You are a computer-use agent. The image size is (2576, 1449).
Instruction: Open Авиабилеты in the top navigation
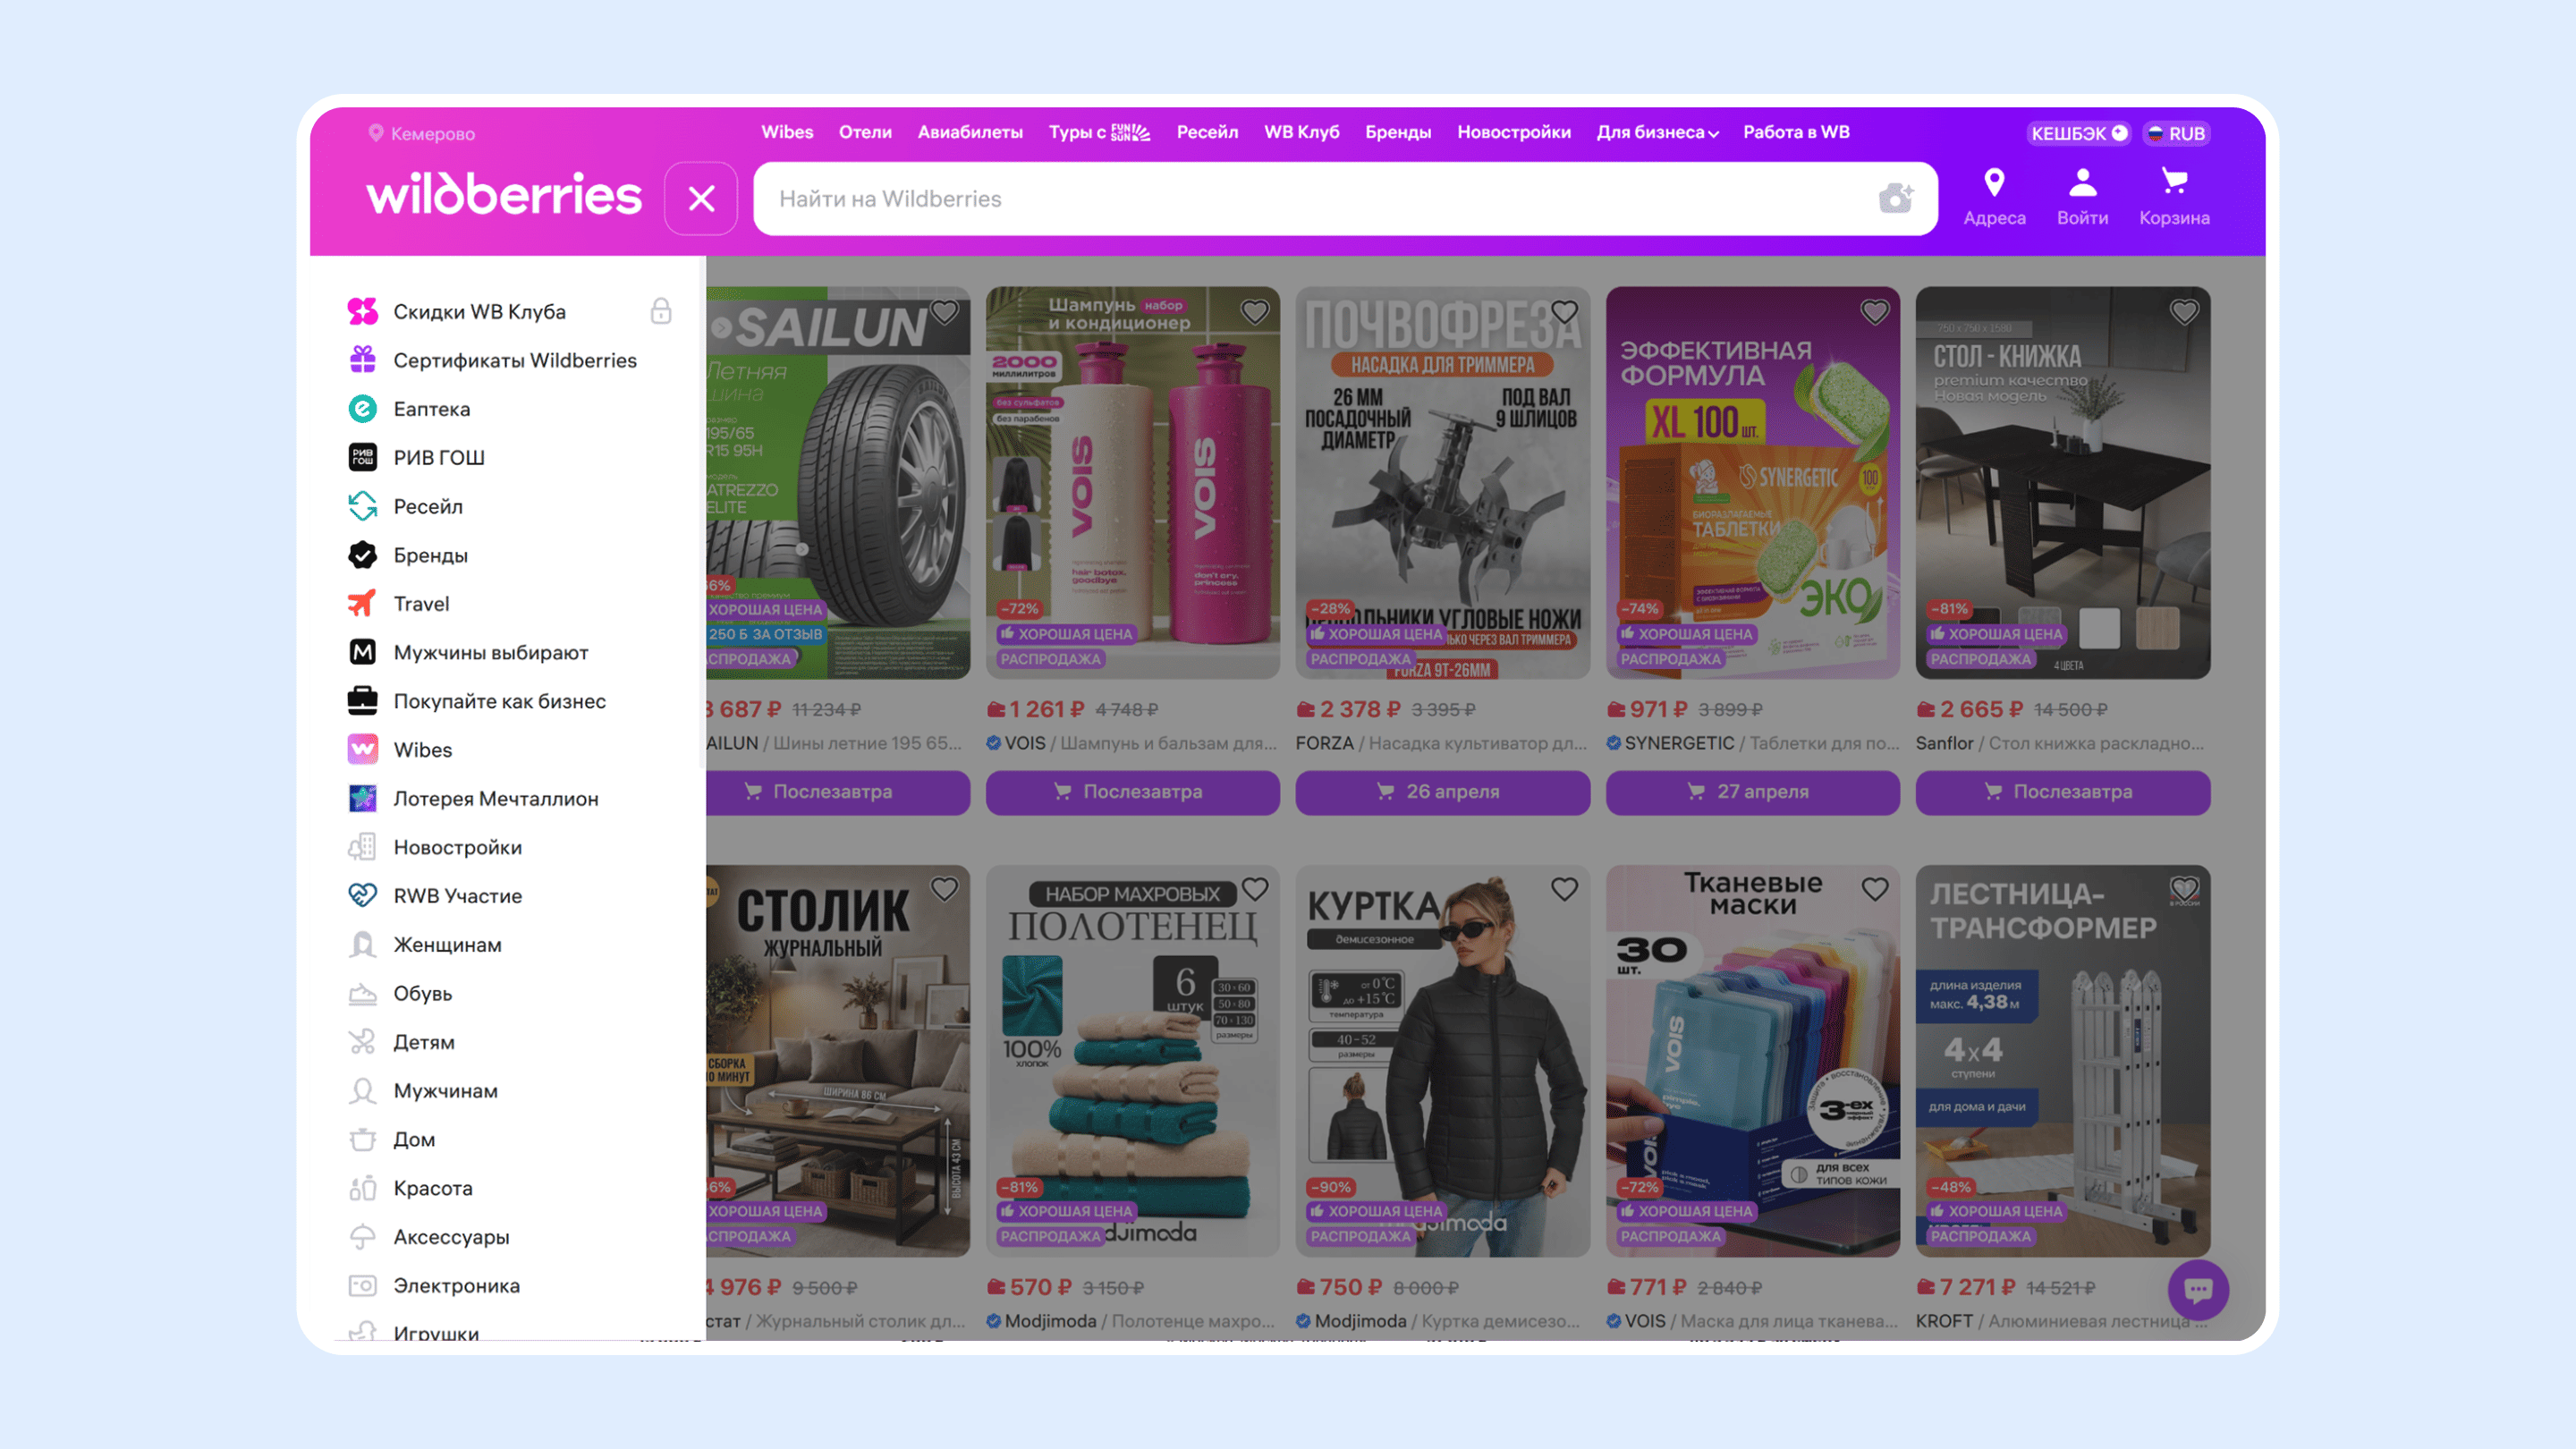click(970, 132)
